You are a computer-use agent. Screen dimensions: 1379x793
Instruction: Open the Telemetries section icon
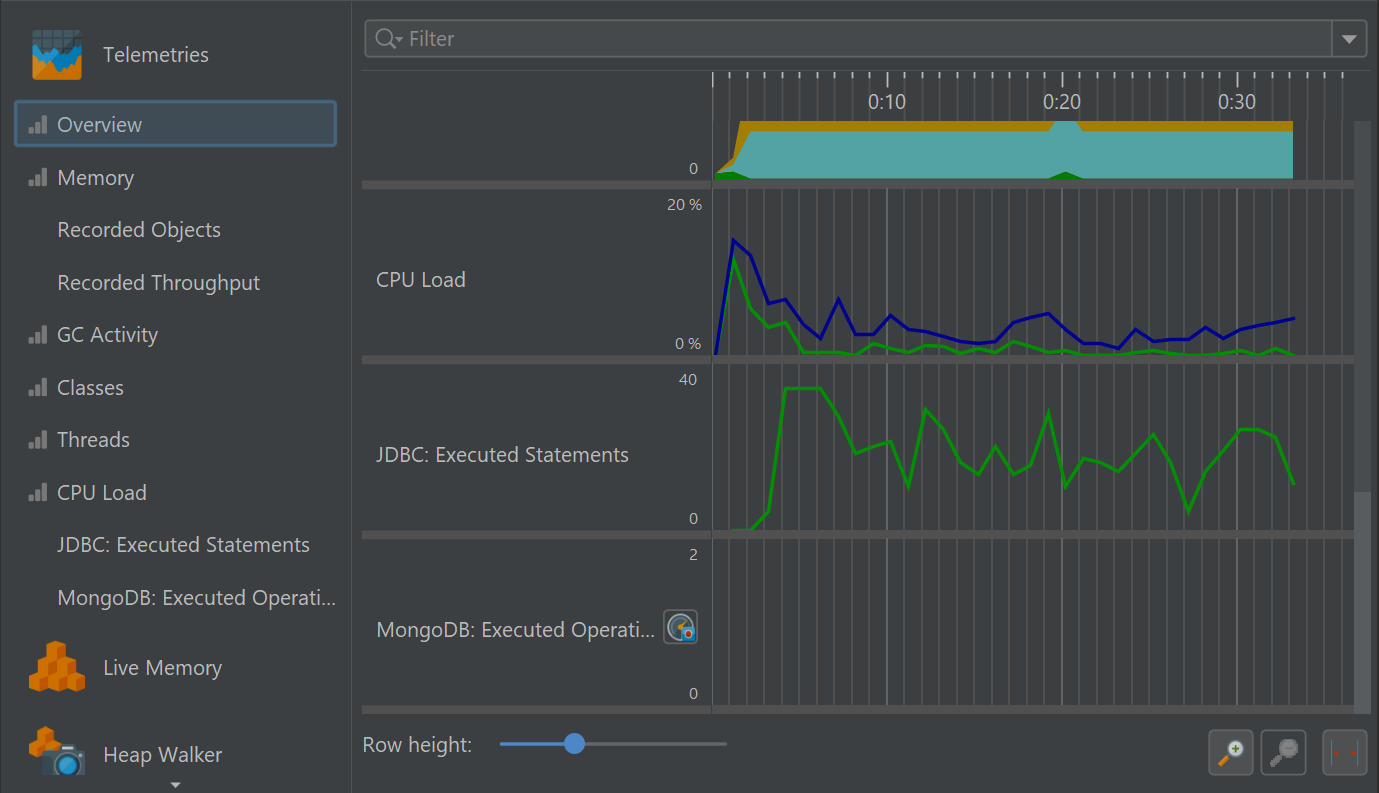tap(56, 54)
